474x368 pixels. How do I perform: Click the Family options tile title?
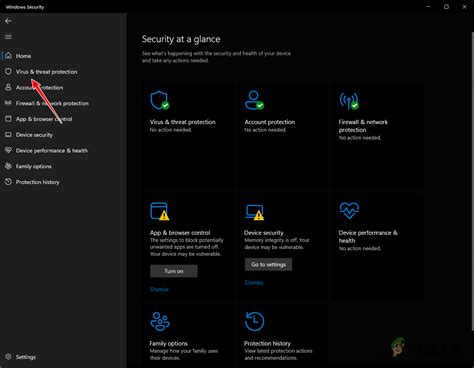click(168, 343)
